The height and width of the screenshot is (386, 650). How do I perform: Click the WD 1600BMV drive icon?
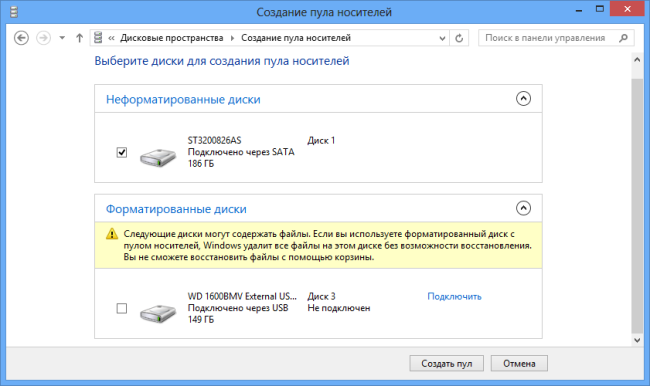pyautogui.click(x=158, y=313)
